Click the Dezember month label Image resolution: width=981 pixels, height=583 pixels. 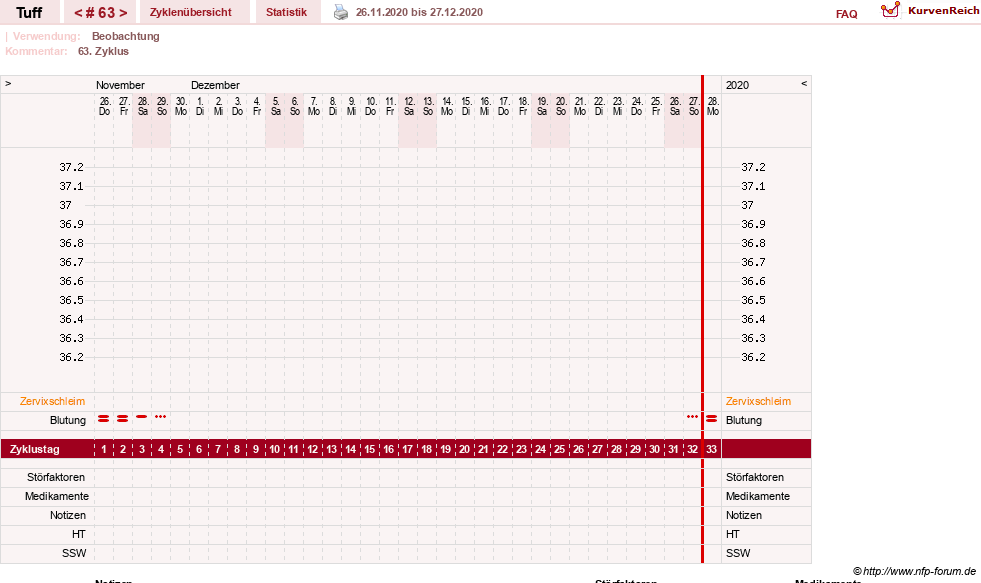[x=215, y=85]
